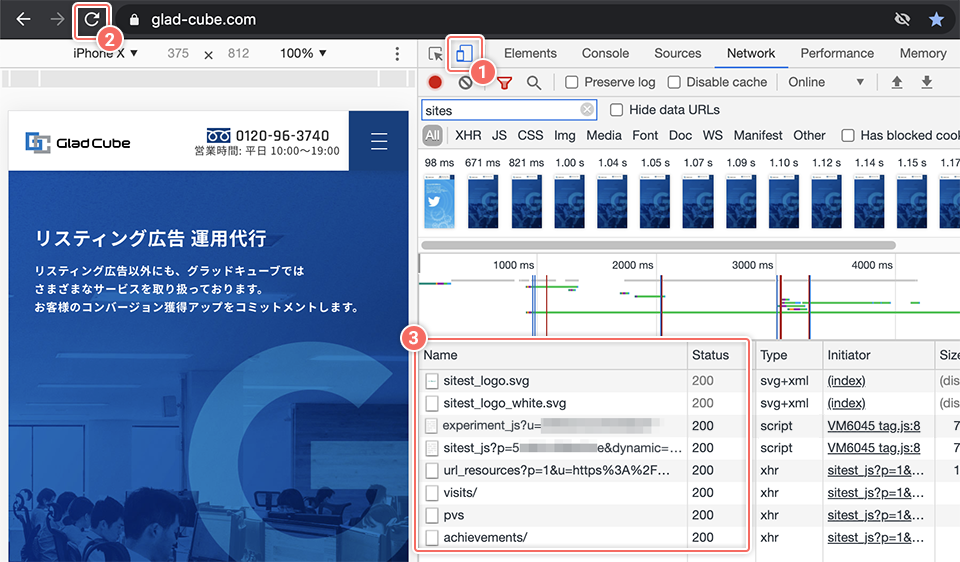Select the 1.00 s screenshot thumbnail
The image size is (960, 562).
tap(569, 201)
